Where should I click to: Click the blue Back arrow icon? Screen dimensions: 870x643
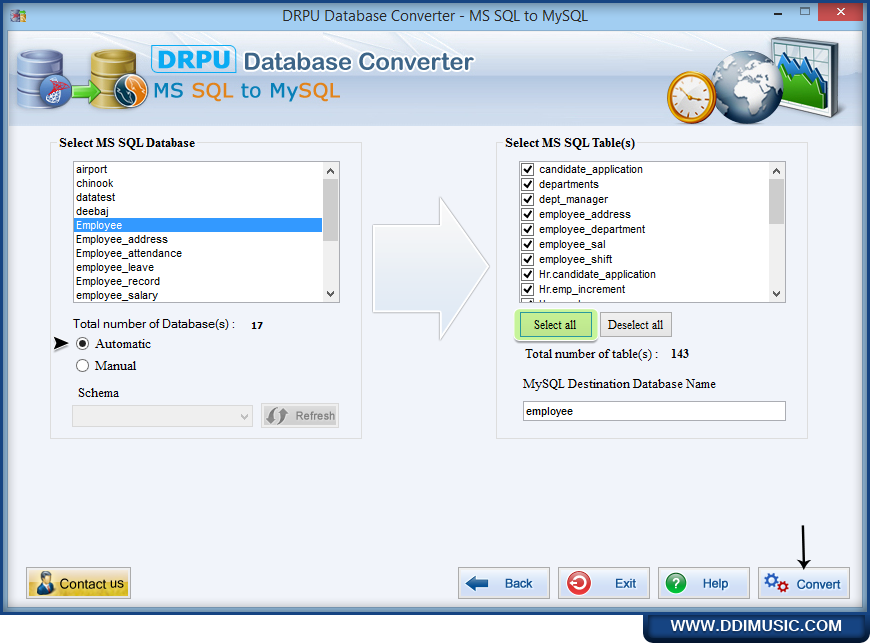click(x=477, y=583)
